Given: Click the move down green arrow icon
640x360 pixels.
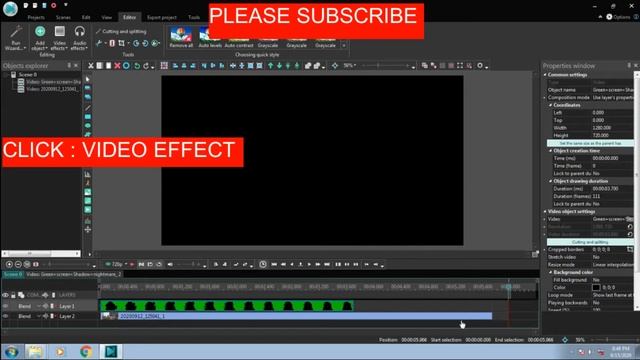Looking at the screenshot, I should [x=279, y=66].
